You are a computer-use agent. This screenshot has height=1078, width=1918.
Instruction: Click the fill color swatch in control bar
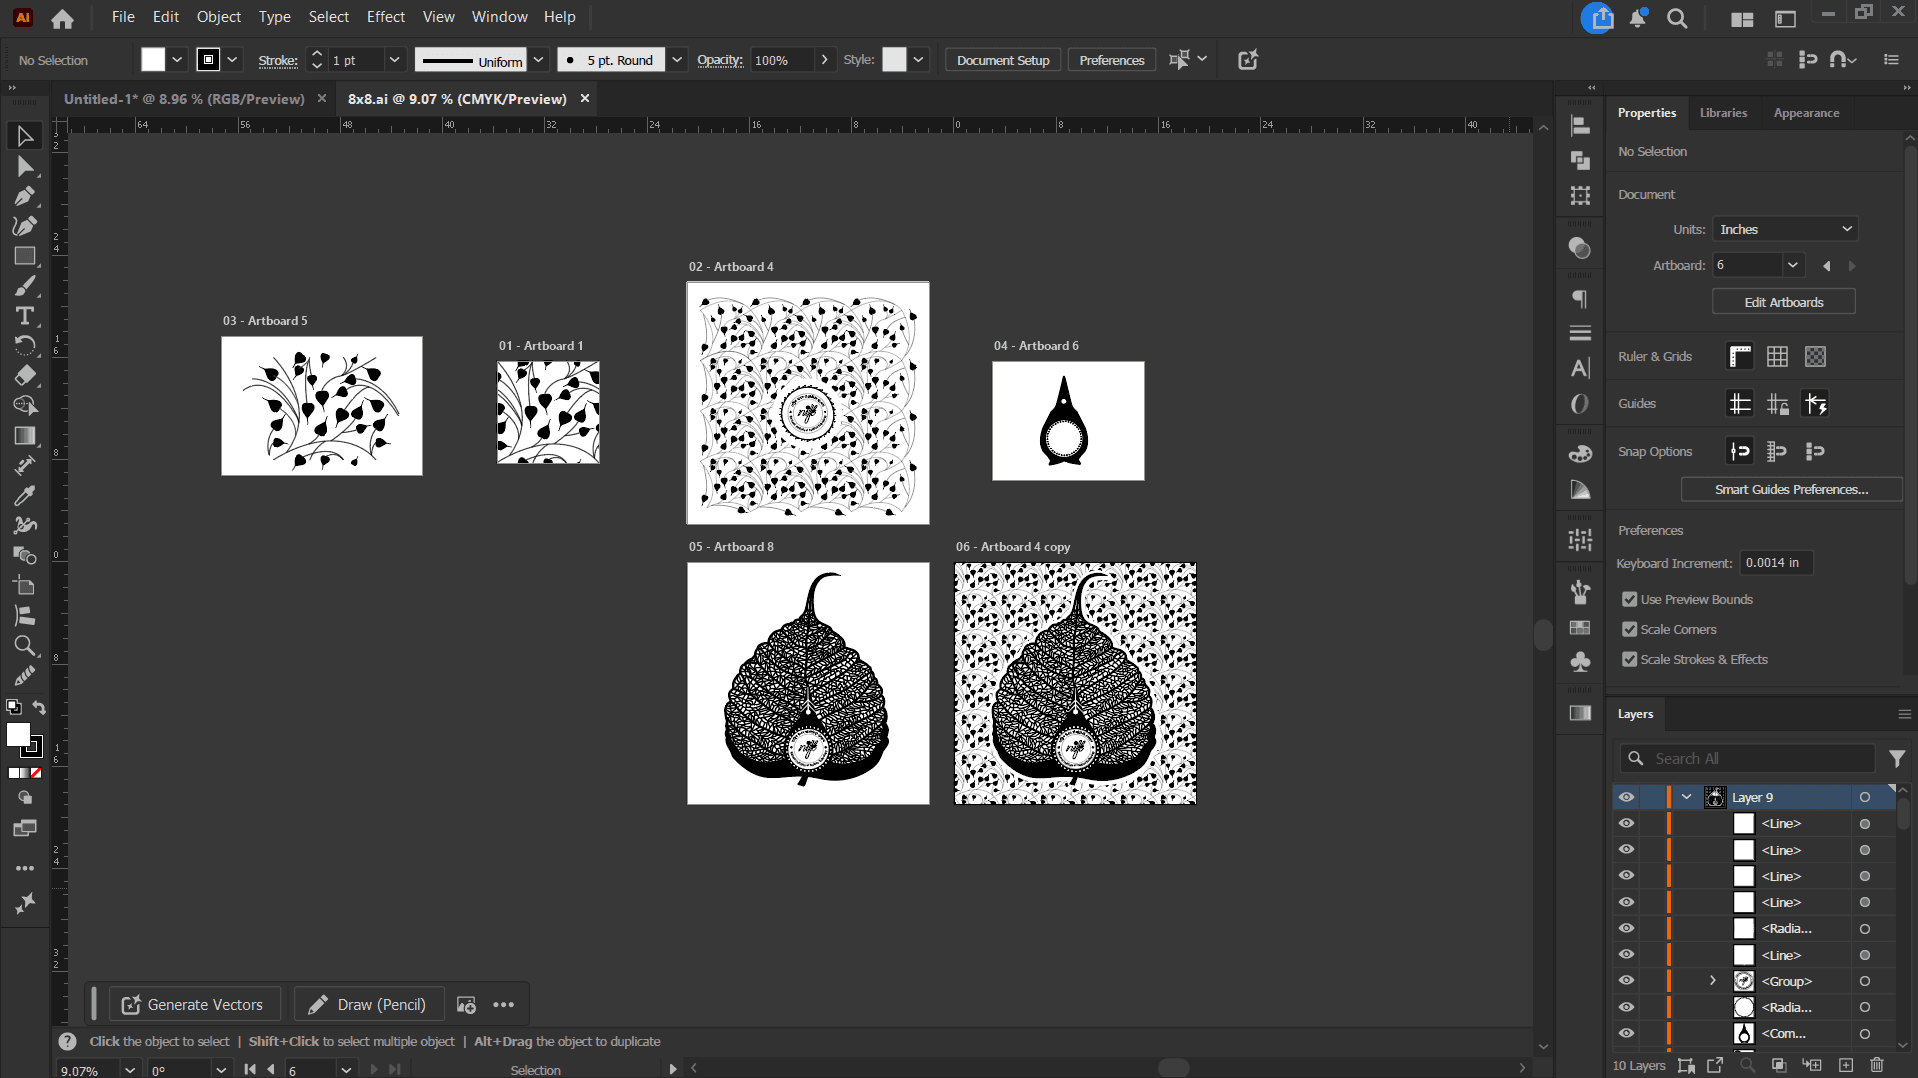[153, 60]
